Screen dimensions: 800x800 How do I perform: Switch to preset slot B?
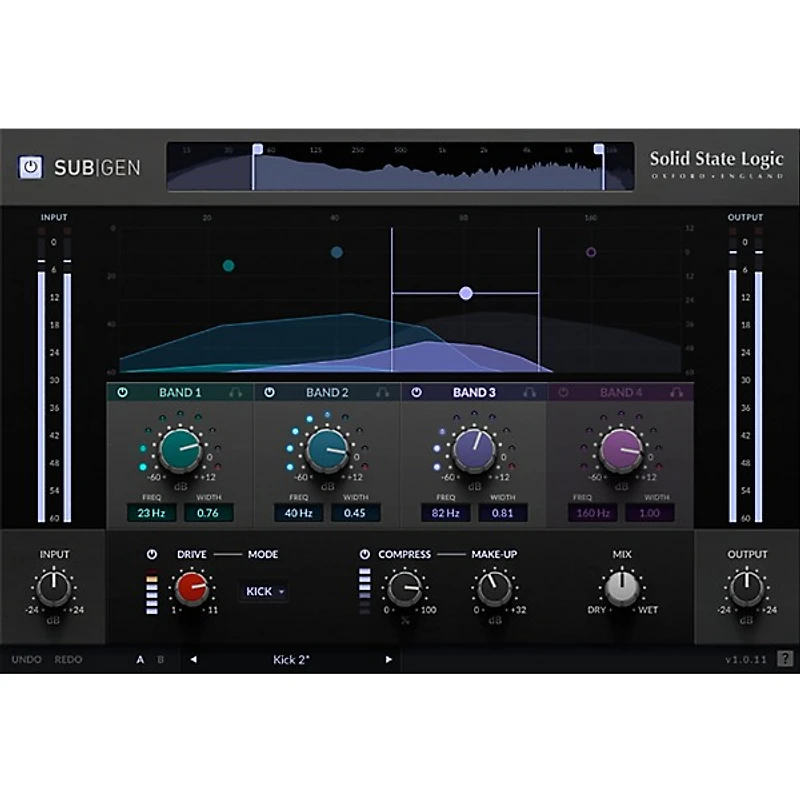(161, 660)
